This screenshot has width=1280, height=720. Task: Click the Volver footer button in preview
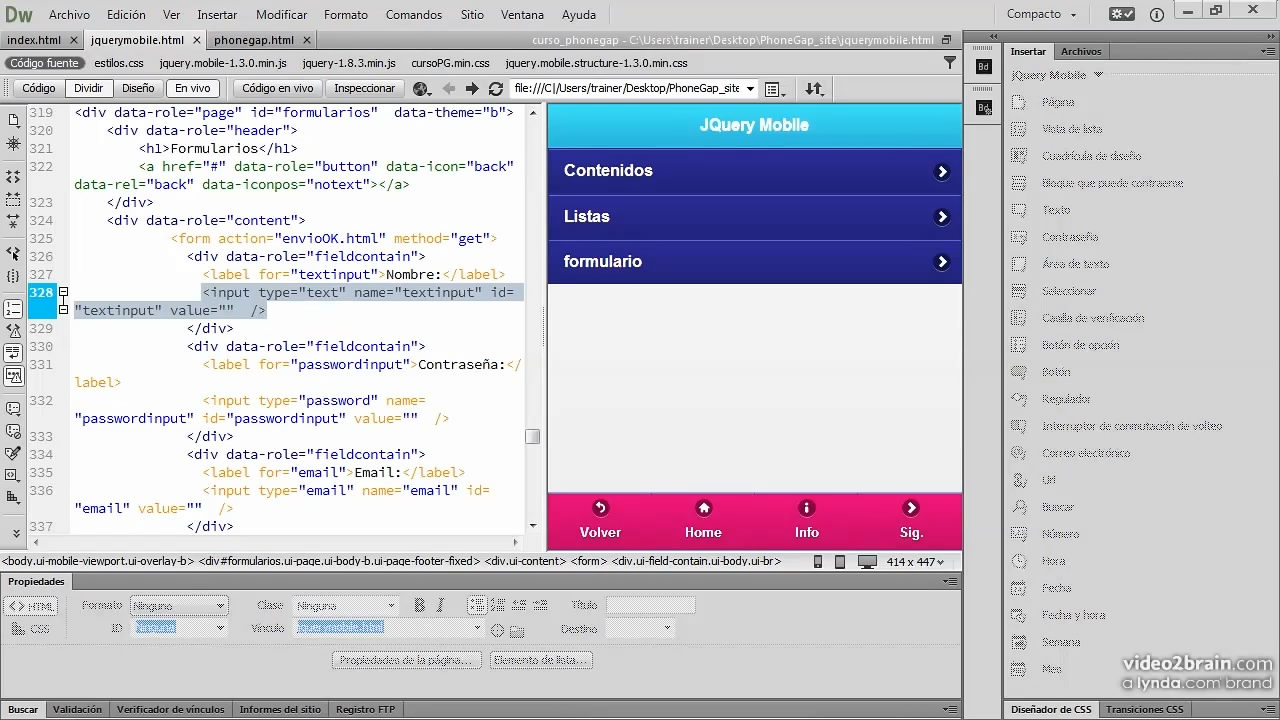(600, 521)
